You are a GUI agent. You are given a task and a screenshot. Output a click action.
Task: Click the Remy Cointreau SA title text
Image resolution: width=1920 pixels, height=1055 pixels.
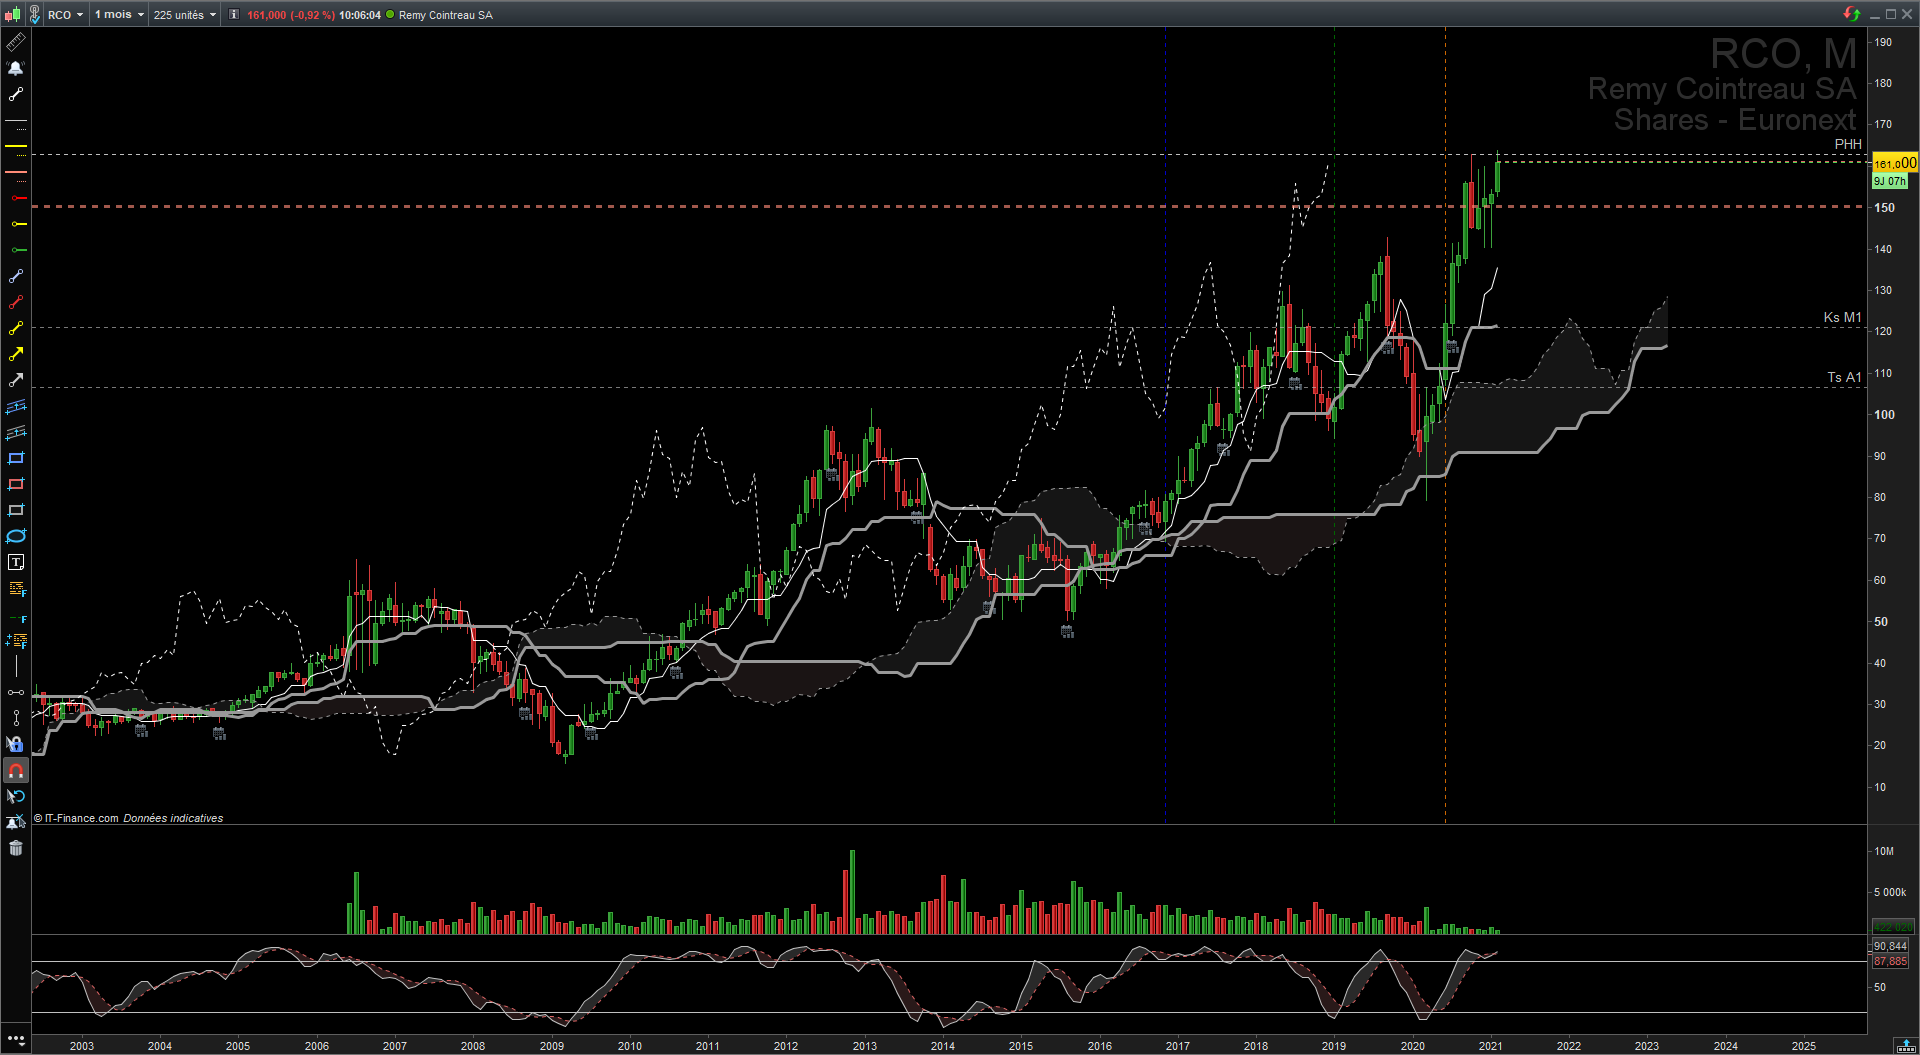coord(446,15)
